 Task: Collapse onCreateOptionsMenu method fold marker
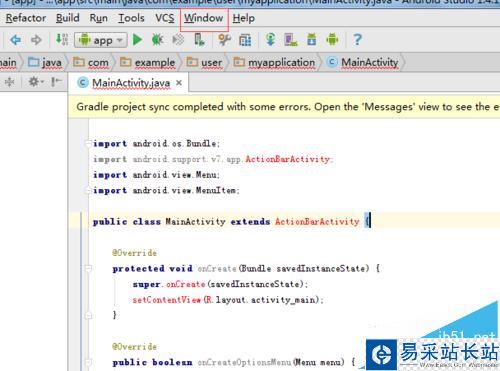pyautogui.click(x=88, y=362)
